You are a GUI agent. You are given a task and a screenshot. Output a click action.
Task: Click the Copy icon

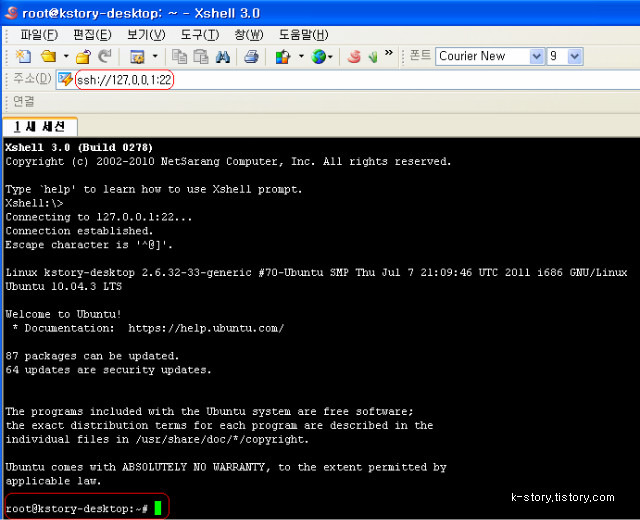[x=179, y=56]
